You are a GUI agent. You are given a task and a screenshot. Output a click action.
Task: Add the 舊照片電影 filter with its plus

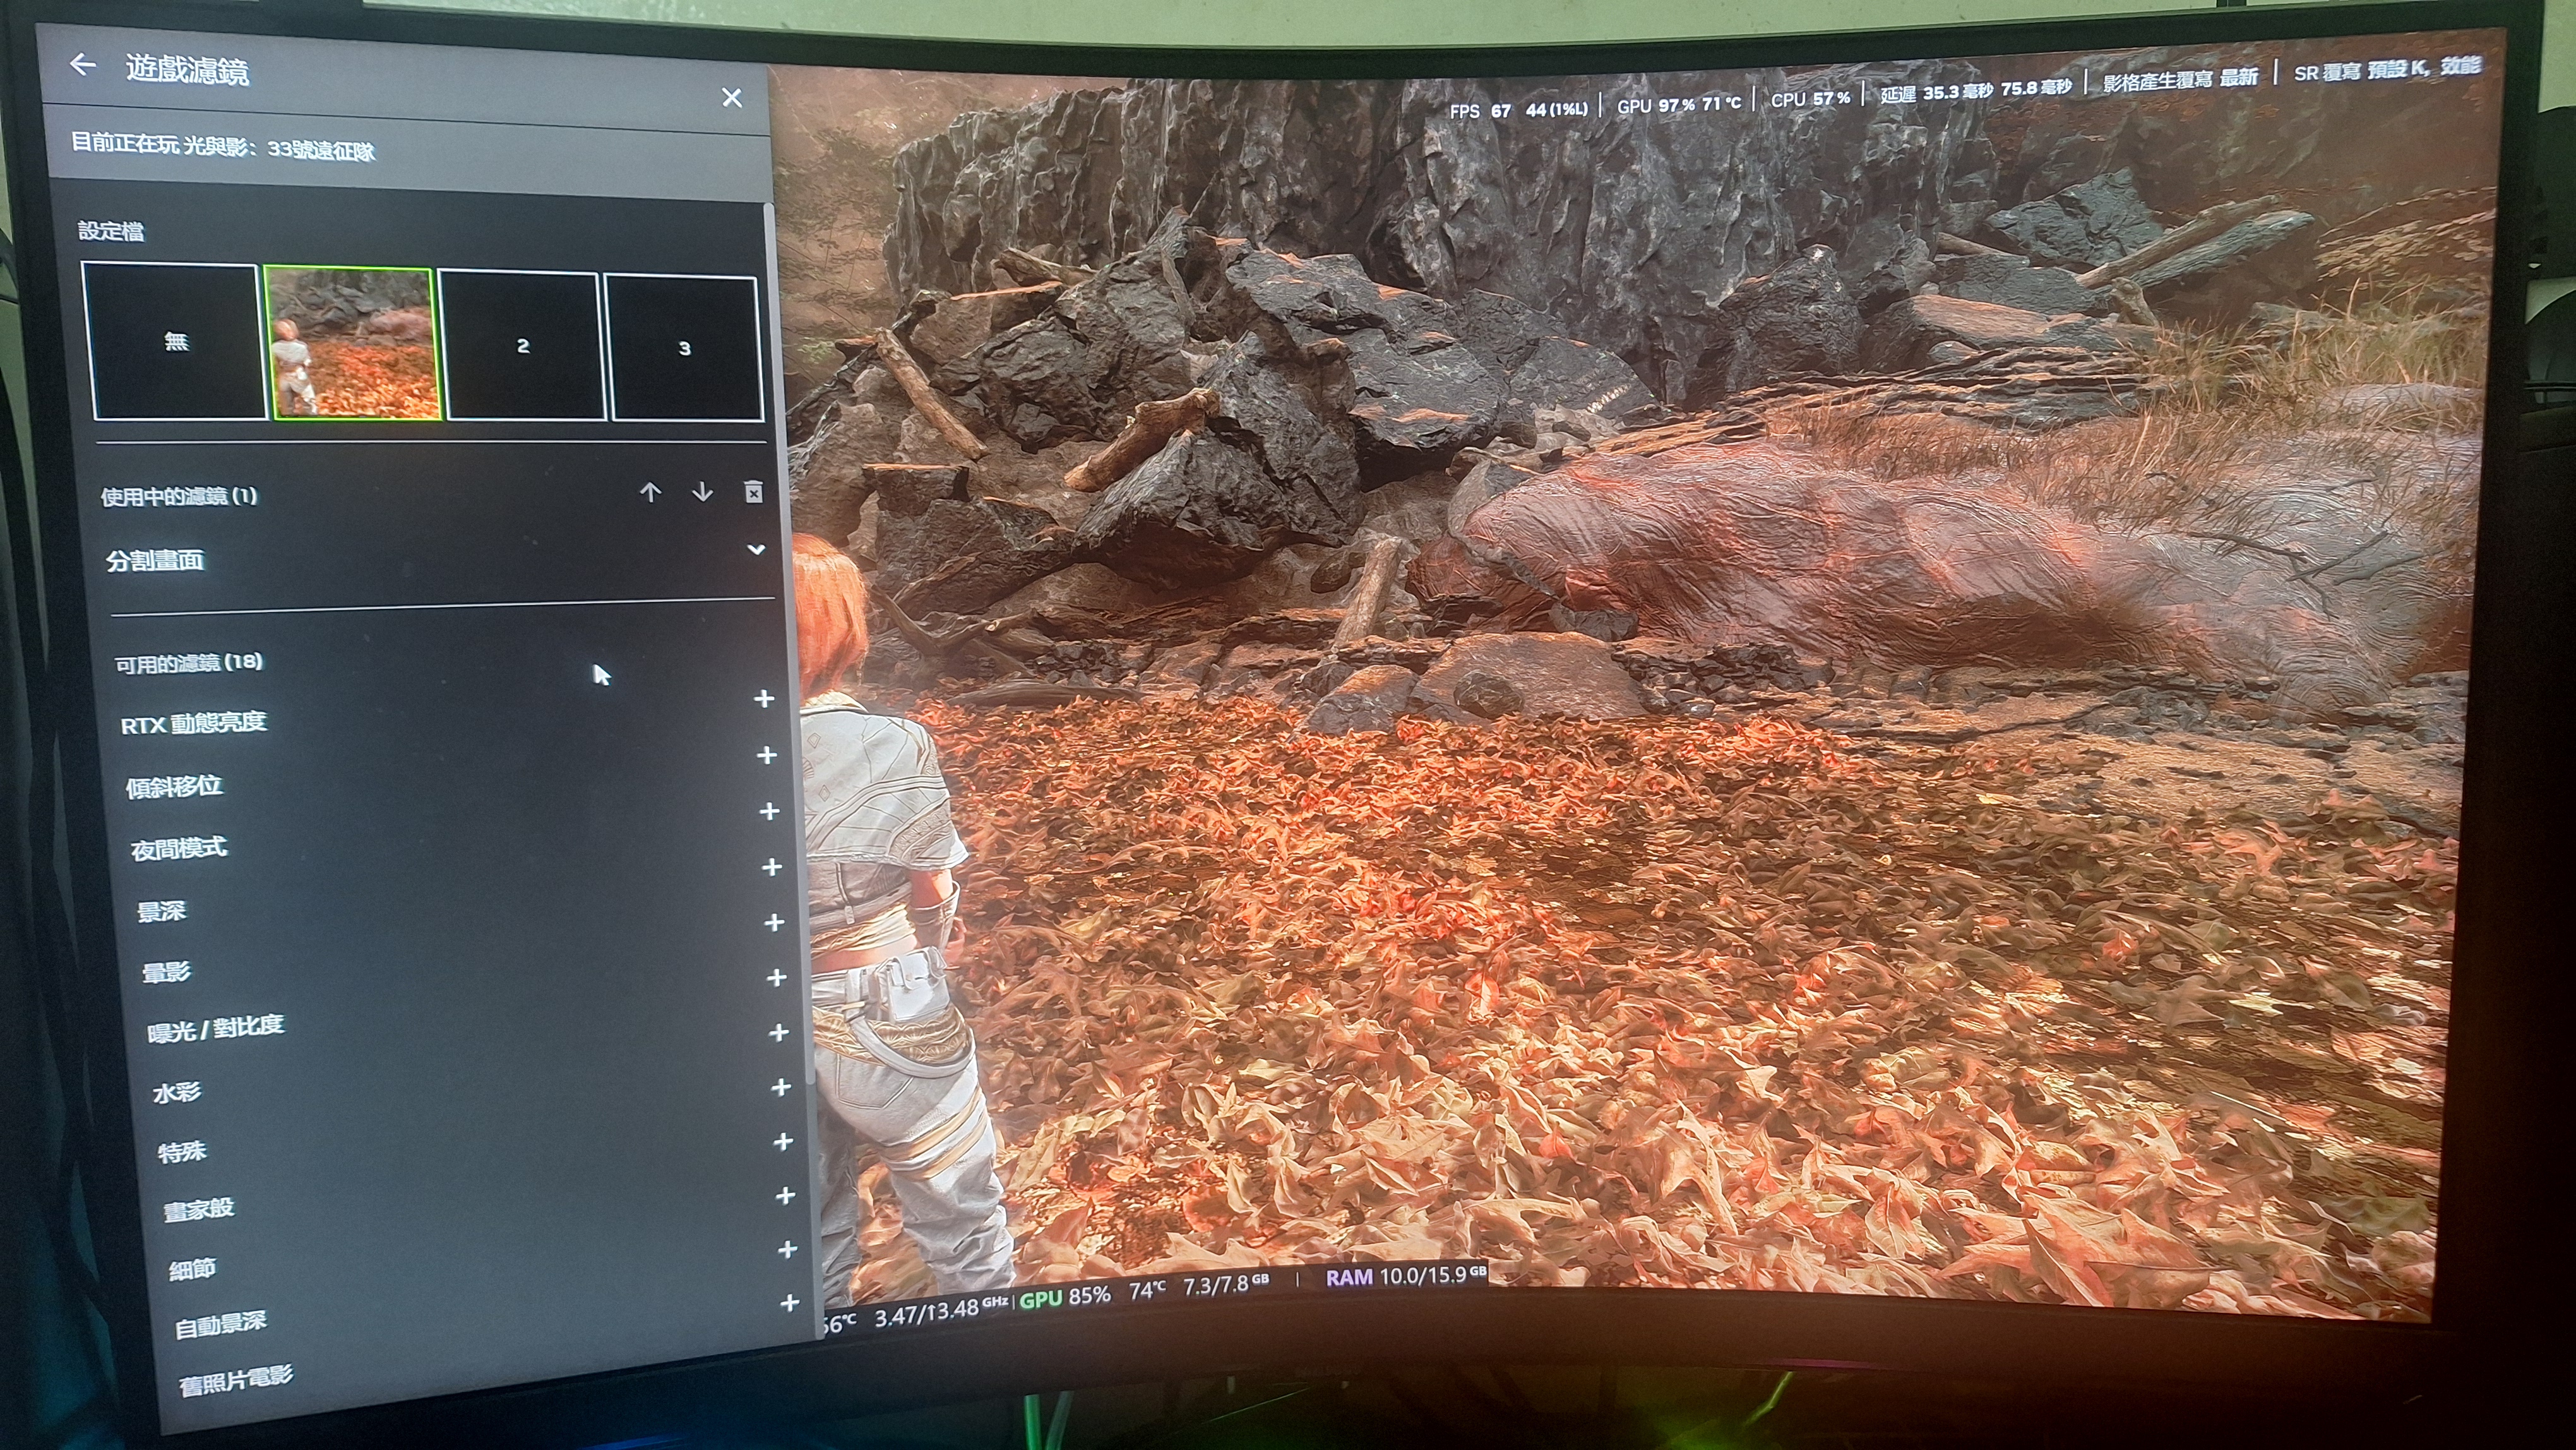coord(790,1303)
